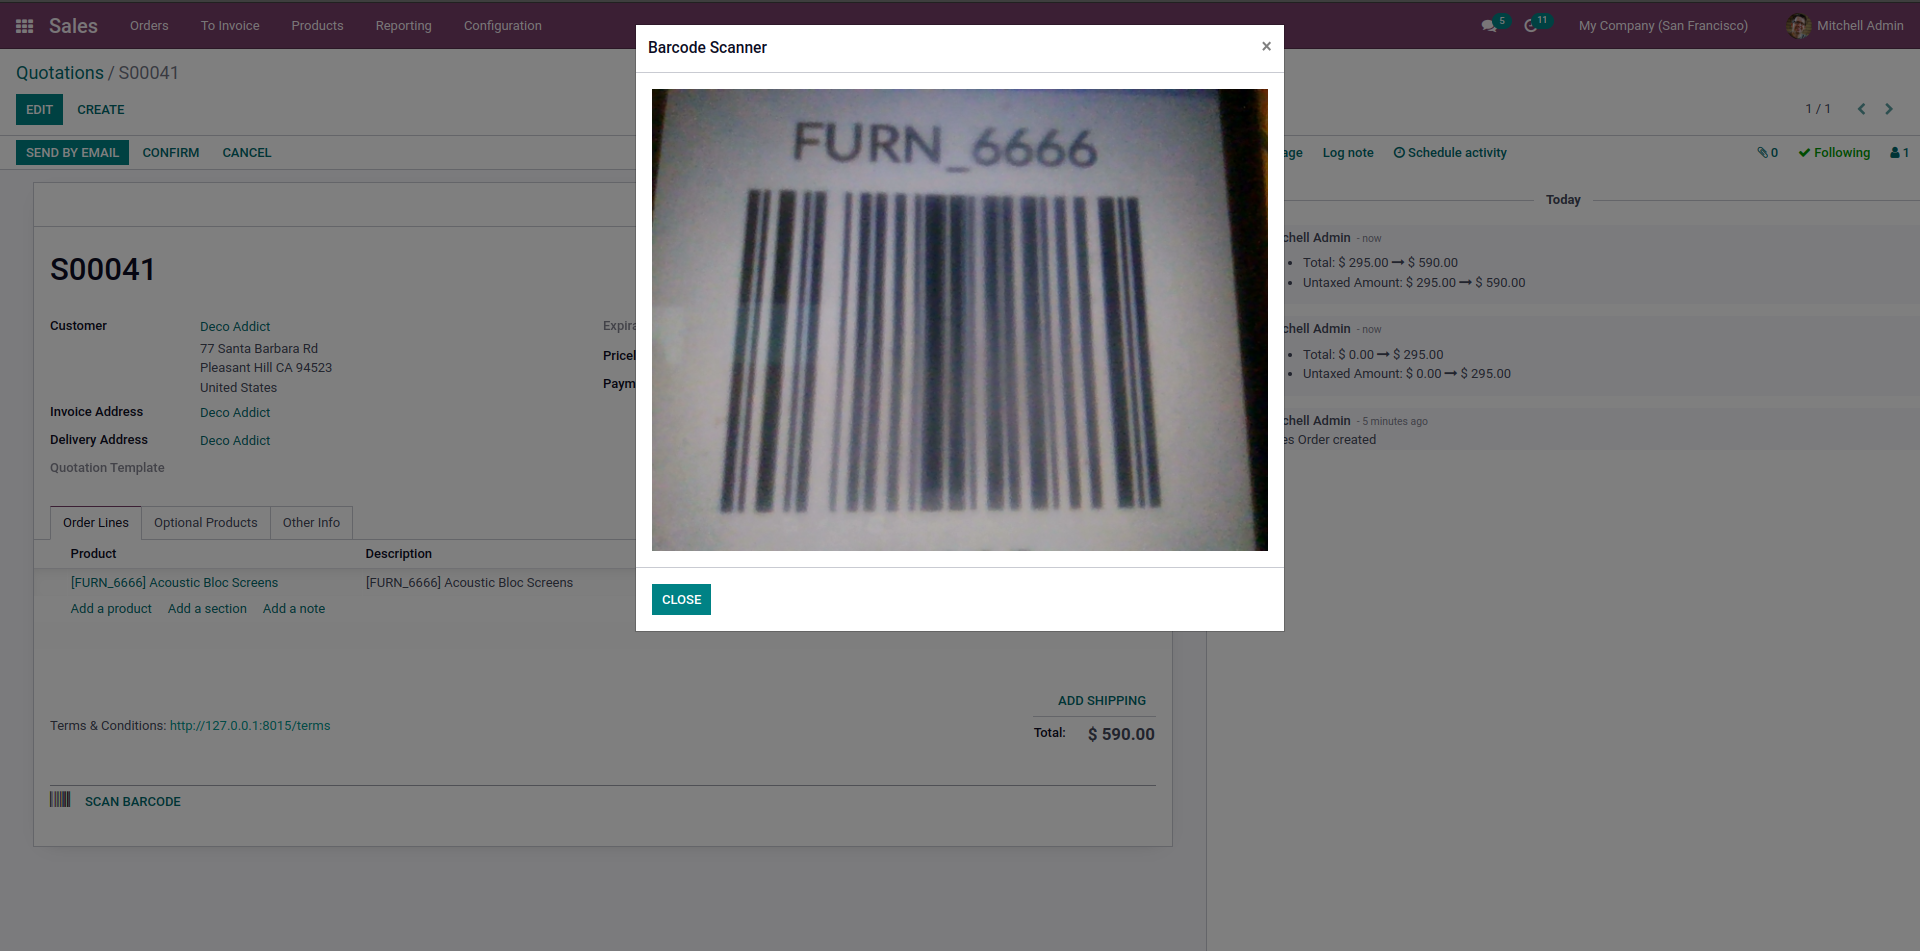This screenshot has width=1920, height=951.
Task: Click the CREATE button
Action: (101, 110)
